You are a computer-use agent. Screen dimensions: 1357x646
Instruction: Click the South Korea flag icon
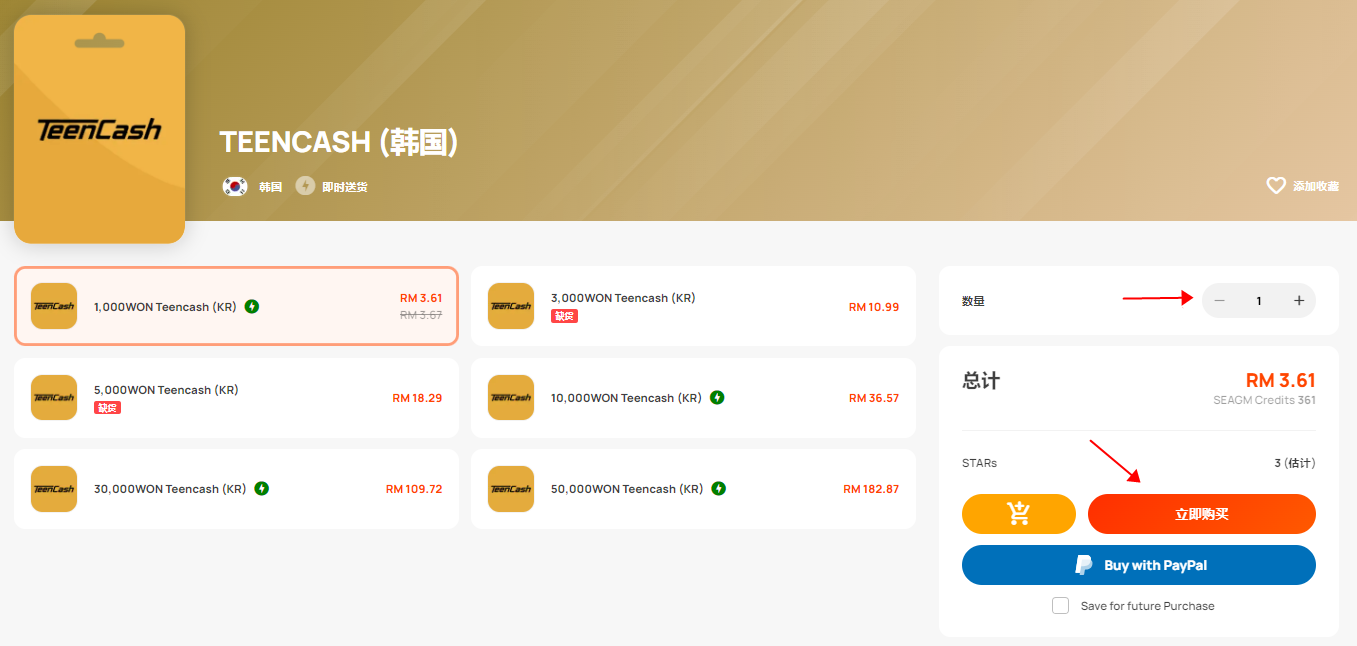click(235, 186)
